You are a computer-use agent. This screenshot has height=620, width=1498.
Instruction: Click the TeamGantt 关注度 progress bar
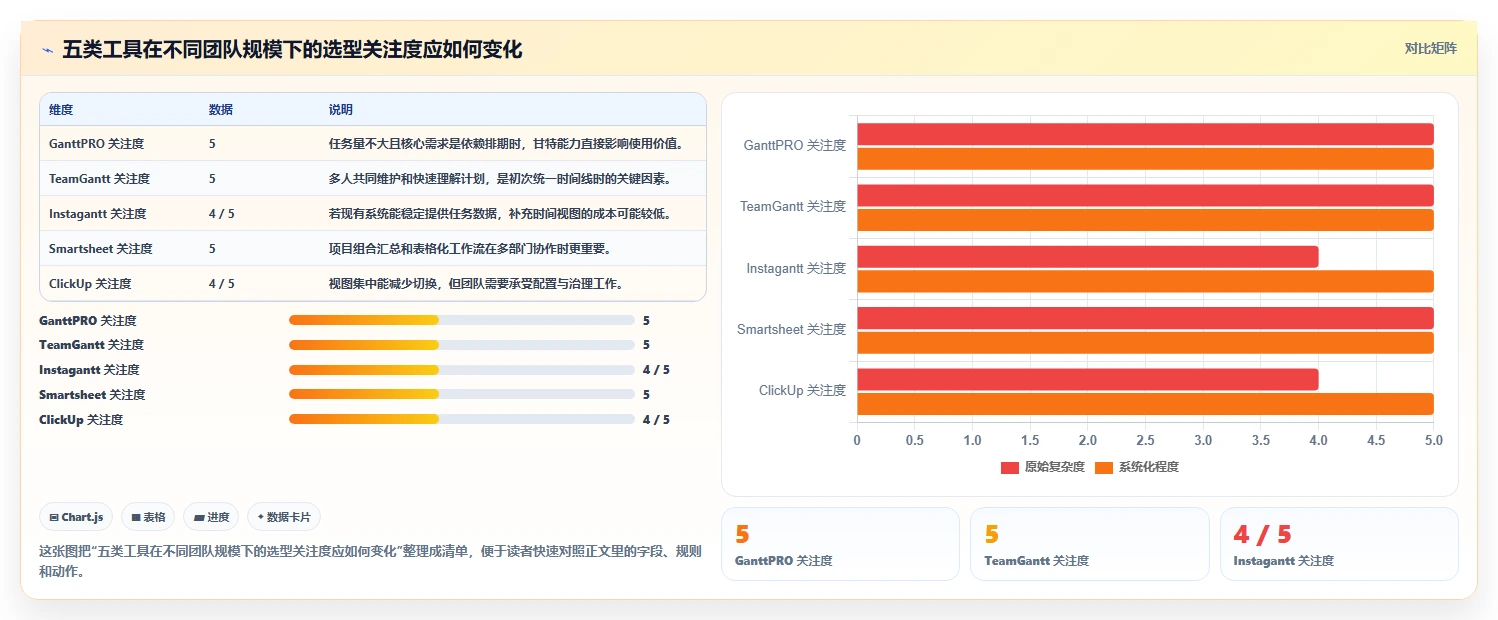click(462, 345)
